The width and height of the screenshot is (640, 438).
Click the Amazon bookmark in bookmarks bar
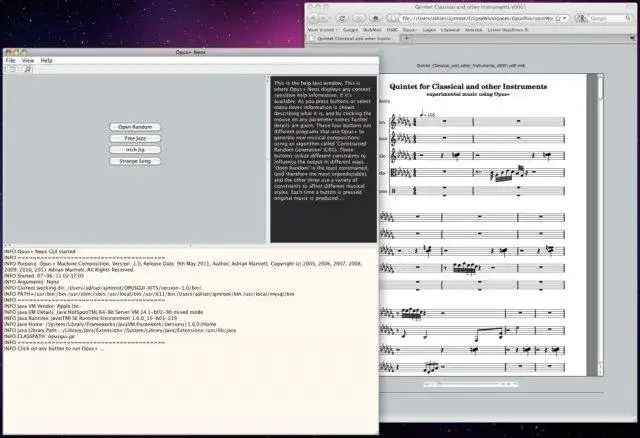click(x=473, y=30)
